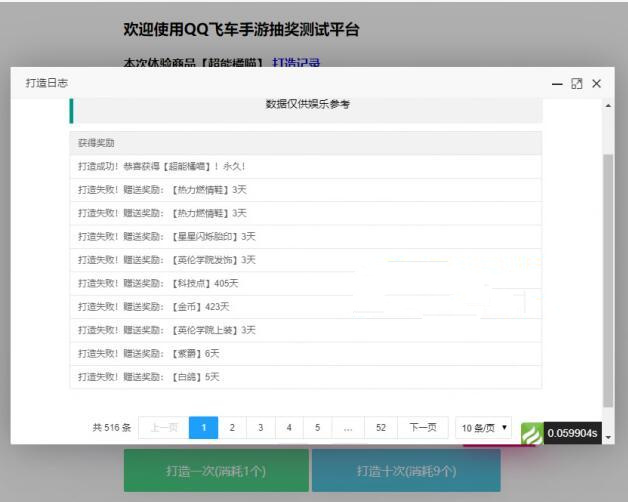Click 上一页 previous page button

[164, 427]
